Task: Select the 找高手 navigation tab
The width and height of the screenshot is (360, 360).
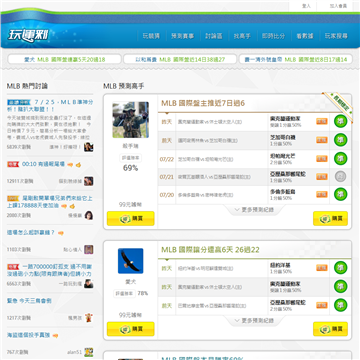Action: click(x=242, y=36)
